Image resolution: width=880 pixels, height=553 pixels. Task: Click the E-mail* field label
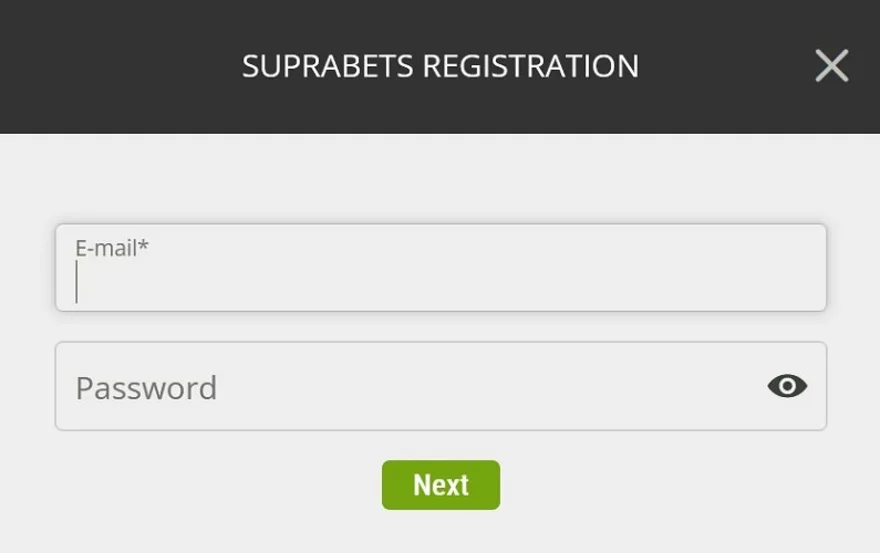pos(112,248)
